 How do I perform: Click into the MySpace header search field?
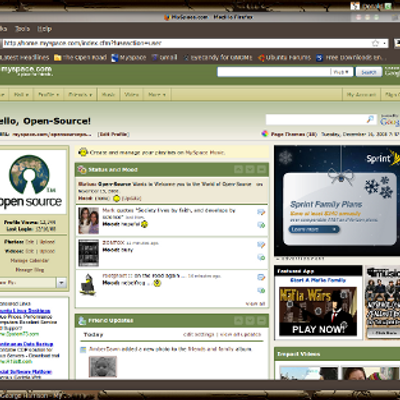tap(274, 72)
